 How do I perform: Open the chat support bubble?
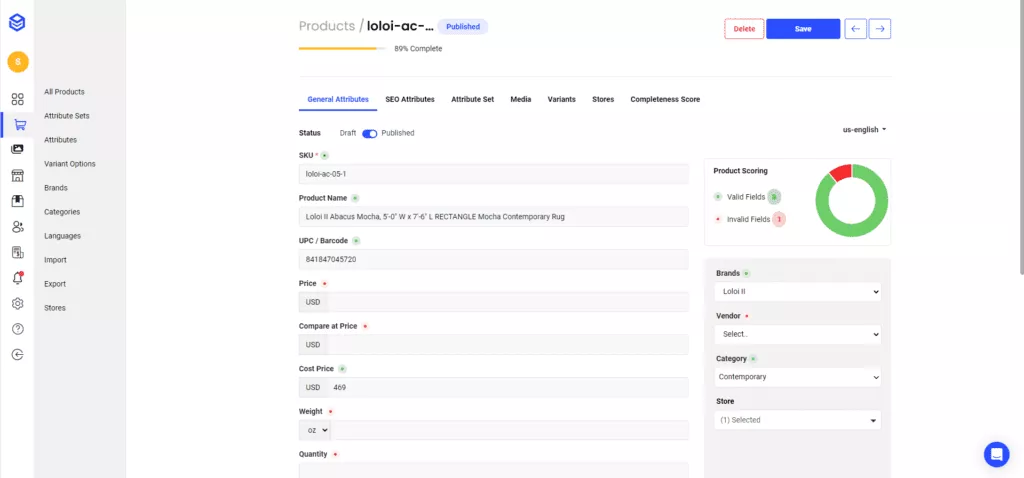tap(996, 454)
